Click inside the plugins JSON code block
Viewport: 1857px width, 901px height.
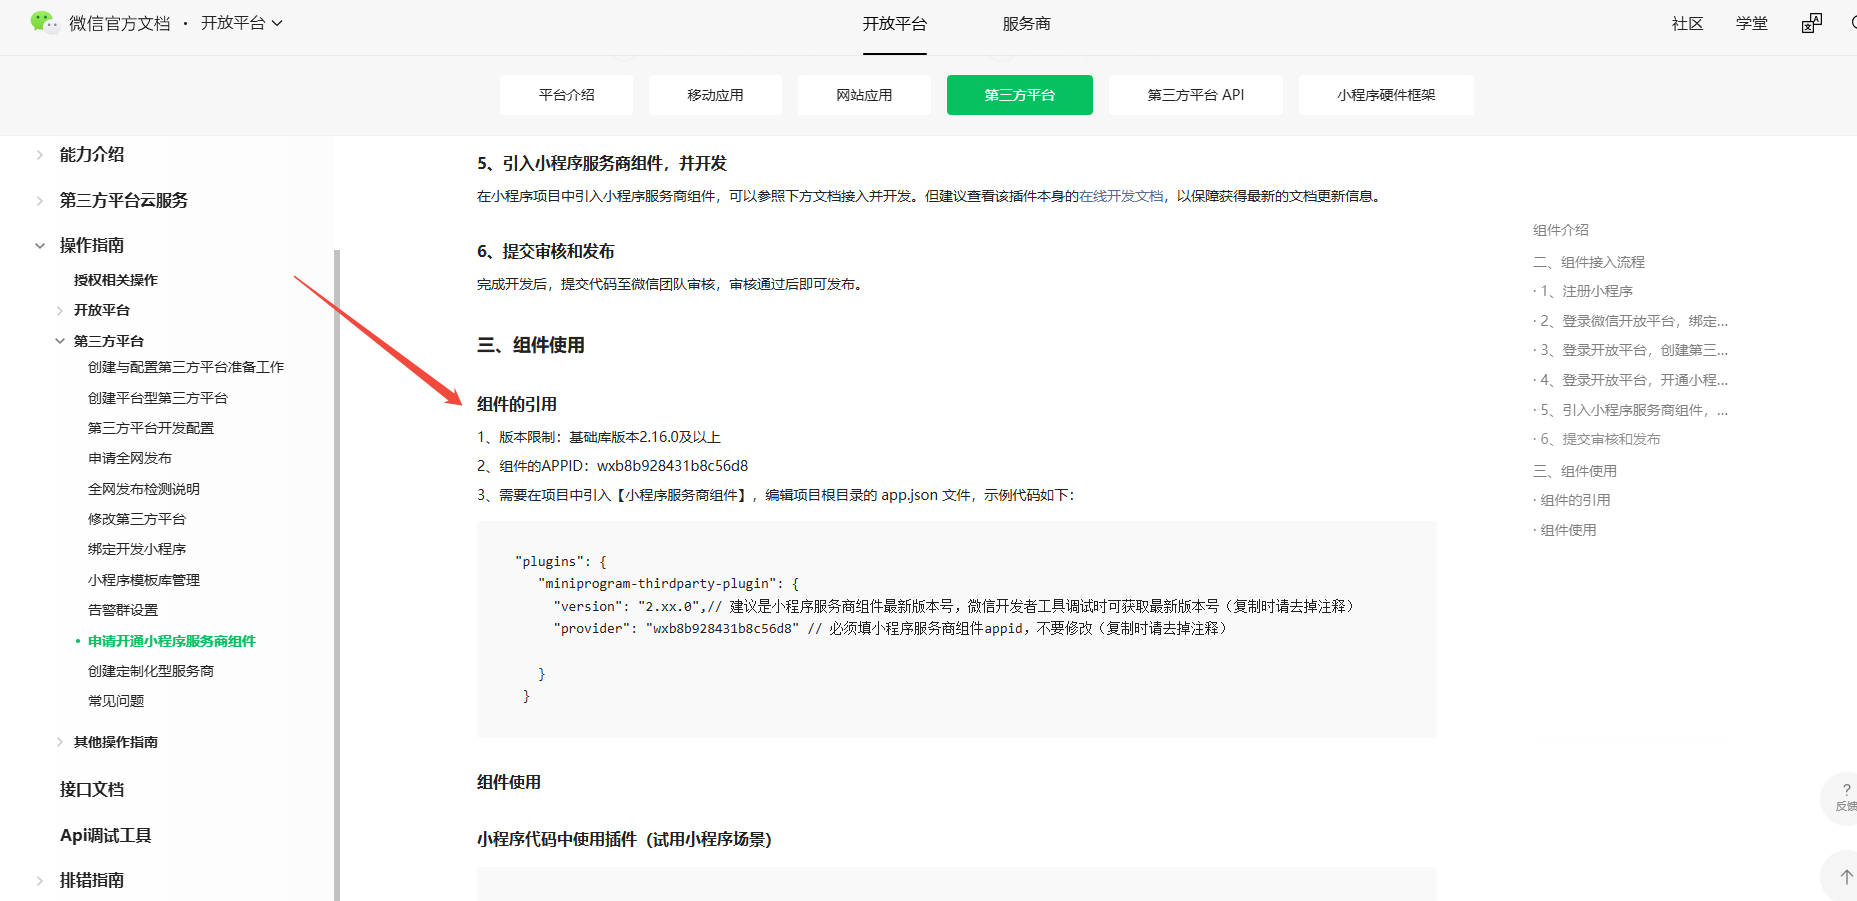(x=957, y=629)
